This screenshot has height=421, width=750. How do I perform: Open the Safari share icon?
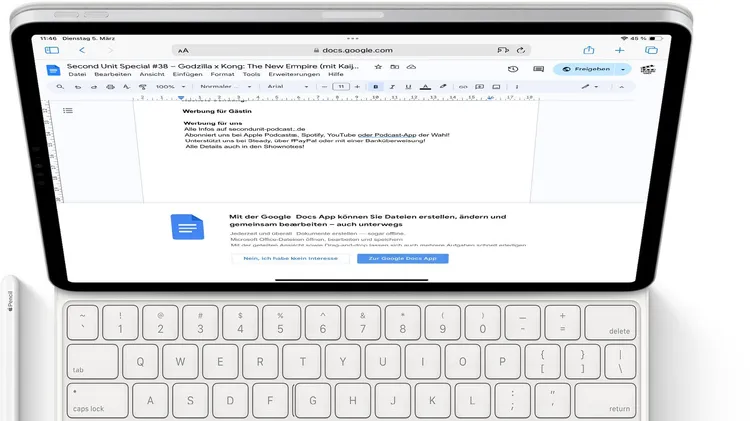[x=589, y=50]
